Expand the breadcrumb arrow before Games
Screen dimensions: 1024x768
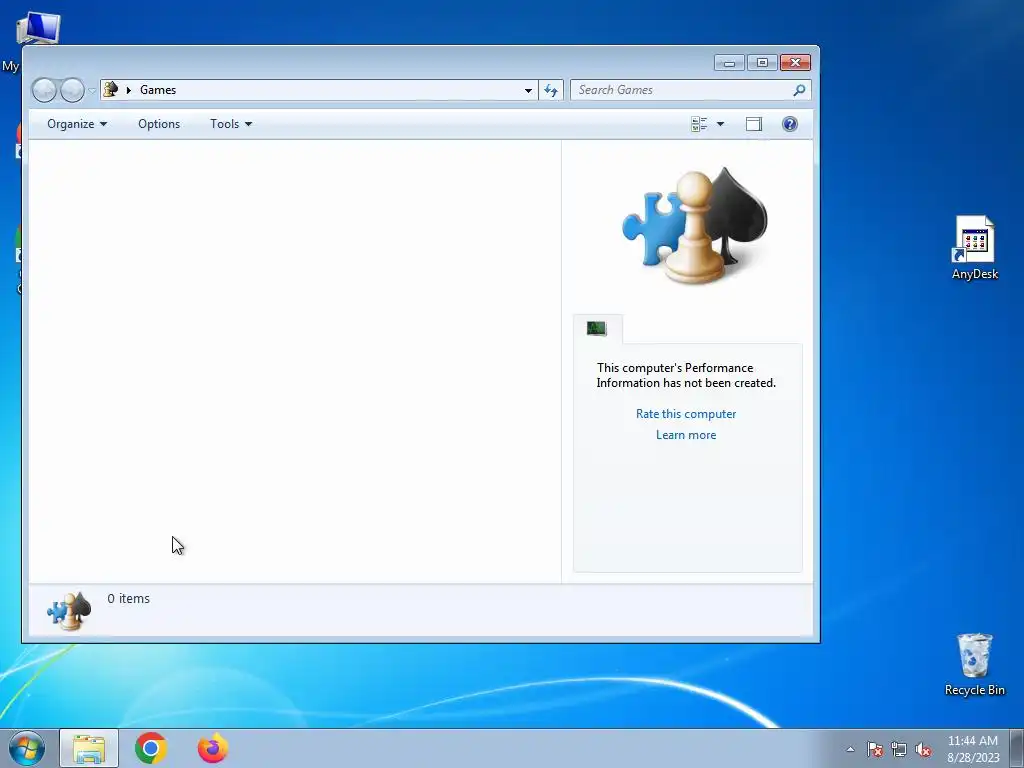[129, 90]
